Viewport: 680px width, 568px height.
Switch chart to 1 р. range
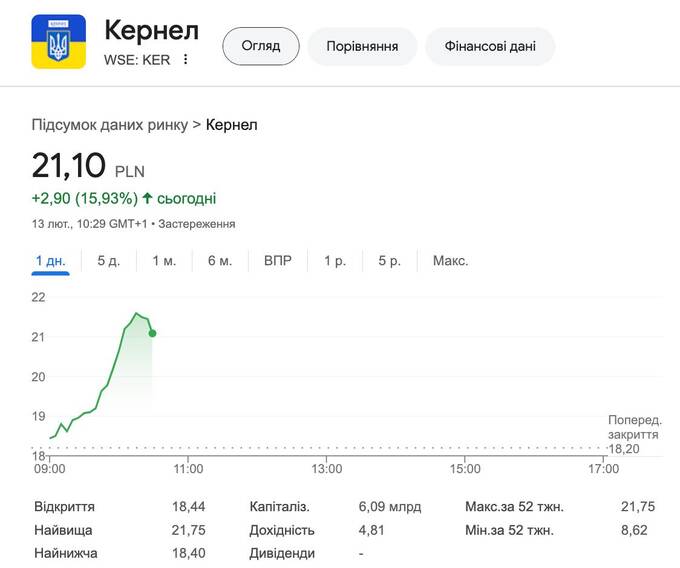tap(335, 261)
